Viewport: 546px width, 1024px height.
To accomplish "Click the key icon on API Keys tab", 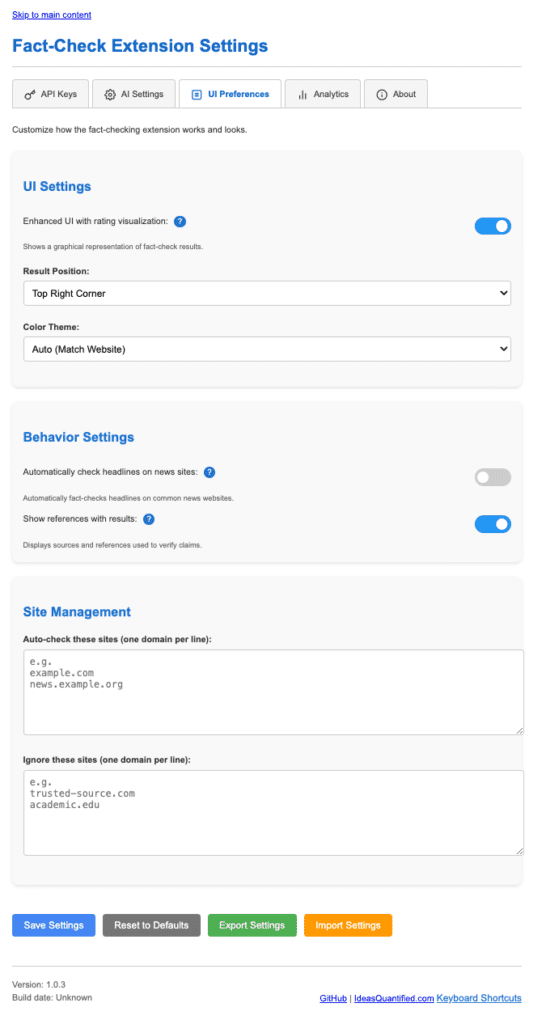I will click(x=30, y=95).
